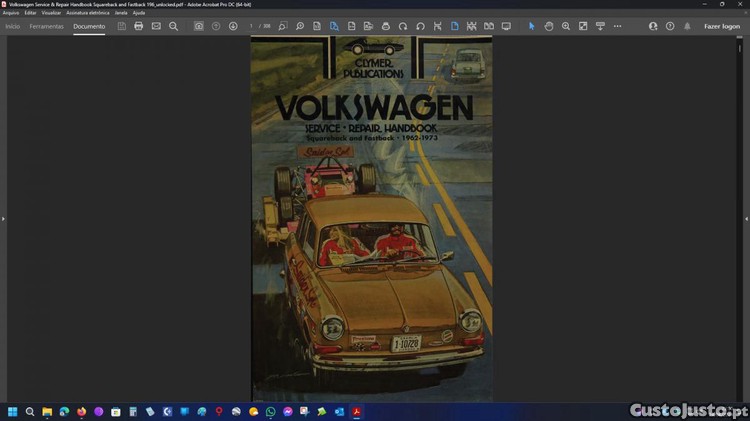
Task: Go to previous page with up arrow
Action: 216,26
